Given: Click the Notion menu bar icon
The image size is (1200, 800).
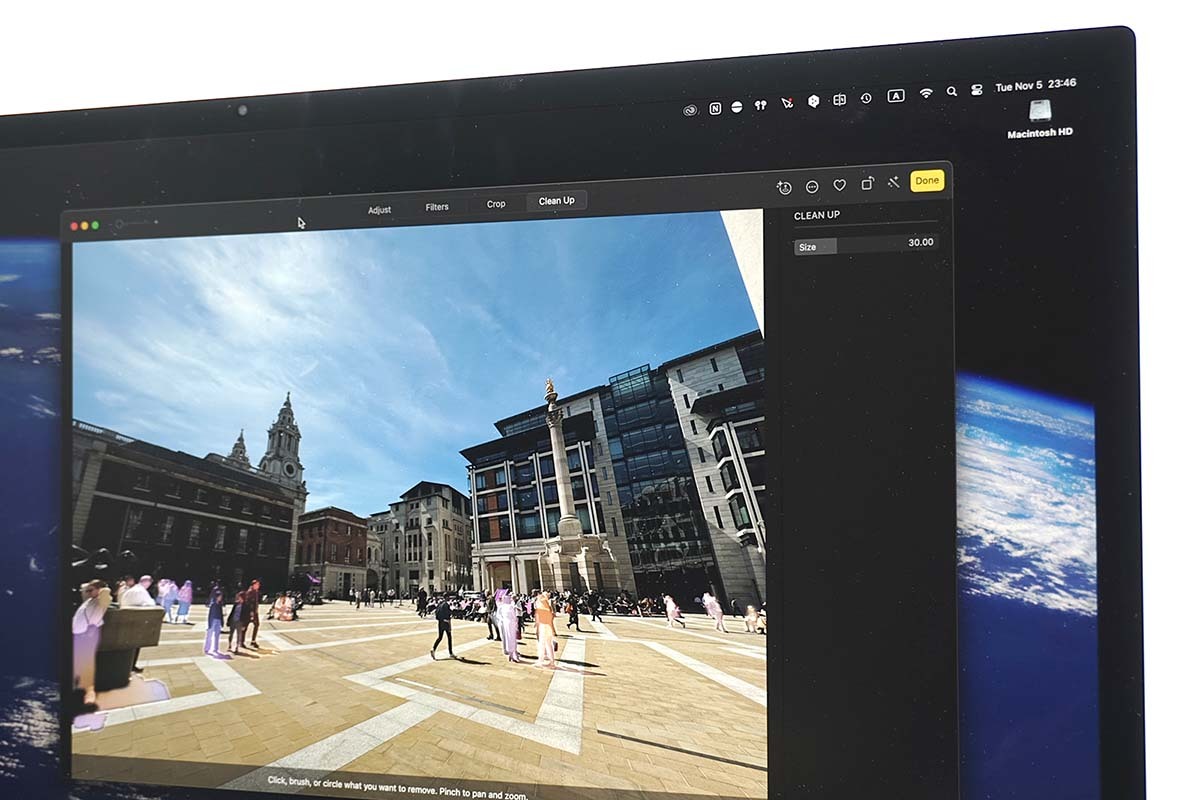Looking at the screenshot, I should (715, 108).
